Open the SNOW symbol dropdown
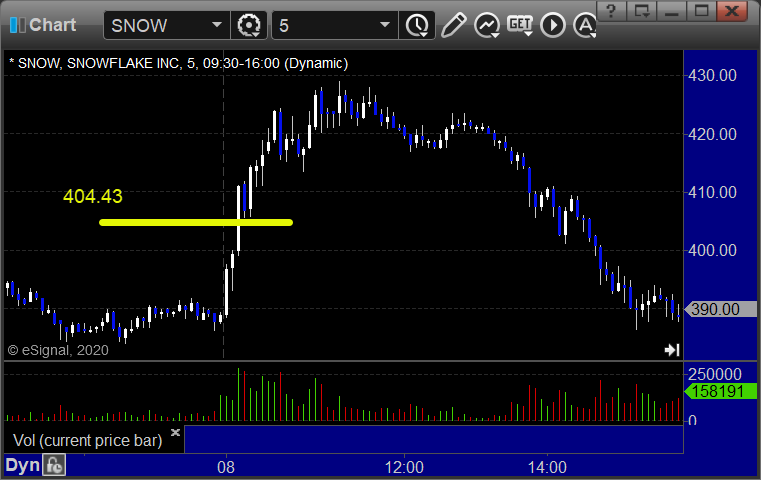The width and height of the screenshot is (761, 480). [x=216, y=25]
